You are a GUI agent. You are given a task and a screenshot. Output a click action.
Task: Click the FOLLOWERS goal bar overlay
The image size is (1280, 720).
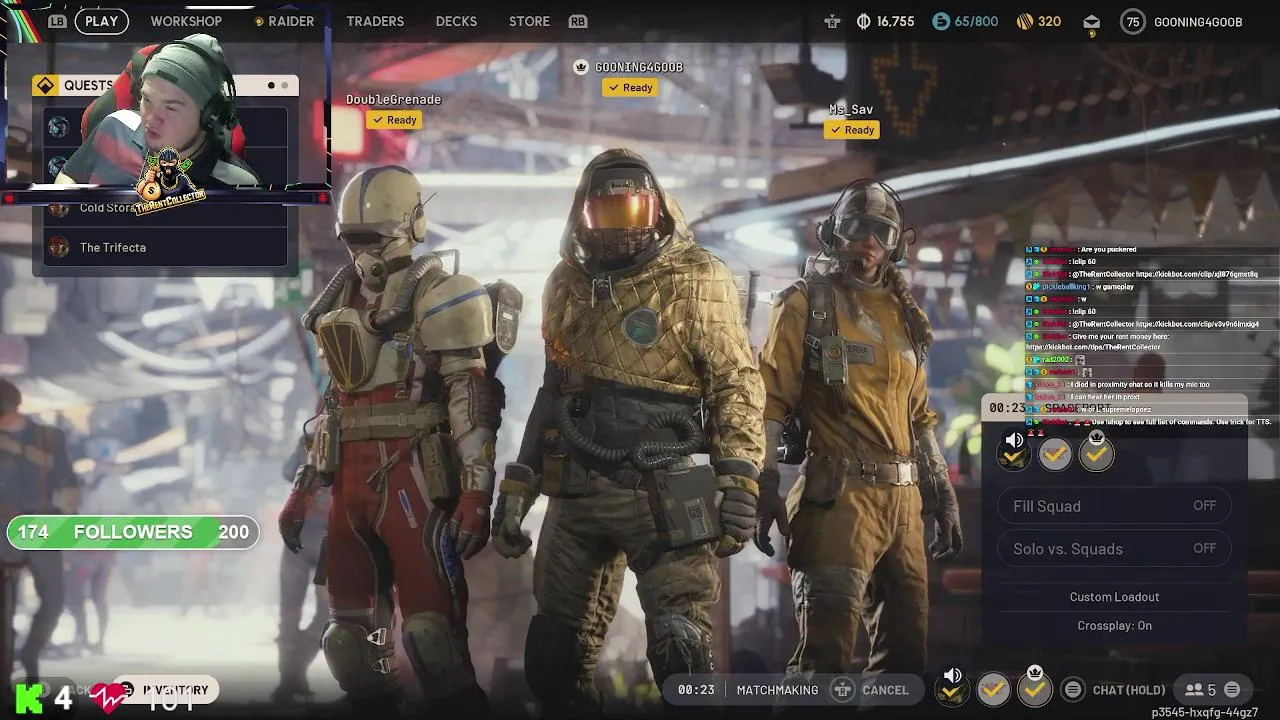[133, 532]
